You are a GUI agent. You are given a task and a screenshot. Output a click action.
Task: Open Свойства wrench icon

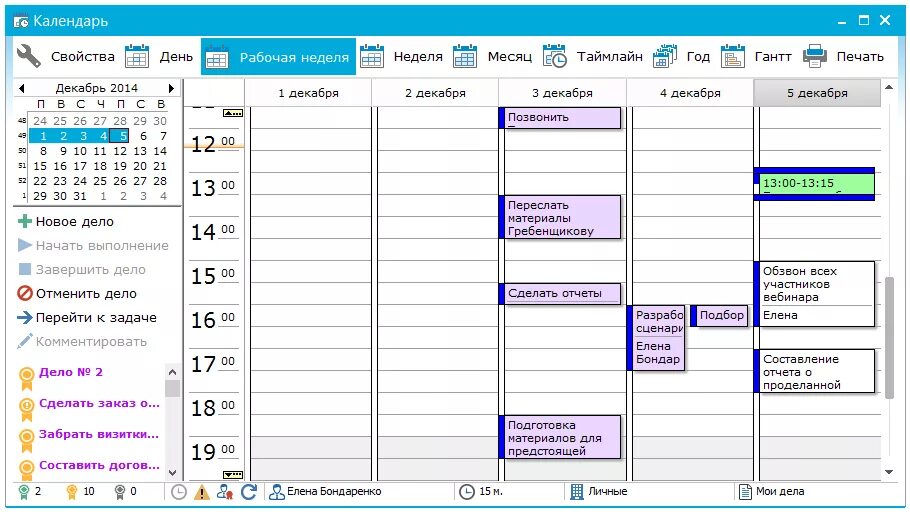[x=28, y=56]
